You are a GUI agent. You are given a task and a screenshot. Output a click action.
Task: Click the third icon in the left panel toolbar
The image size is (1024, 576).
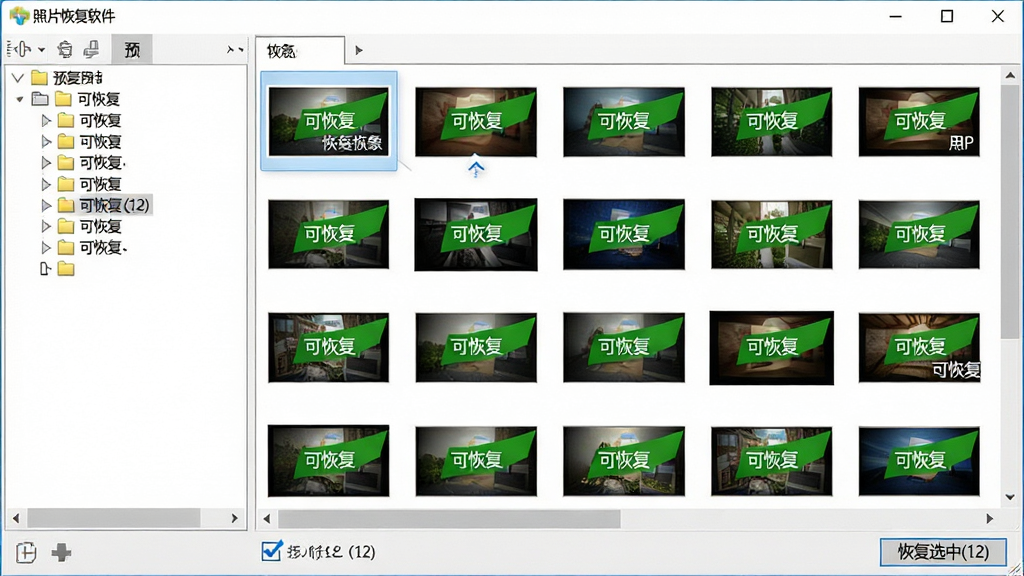click(91, 49)
